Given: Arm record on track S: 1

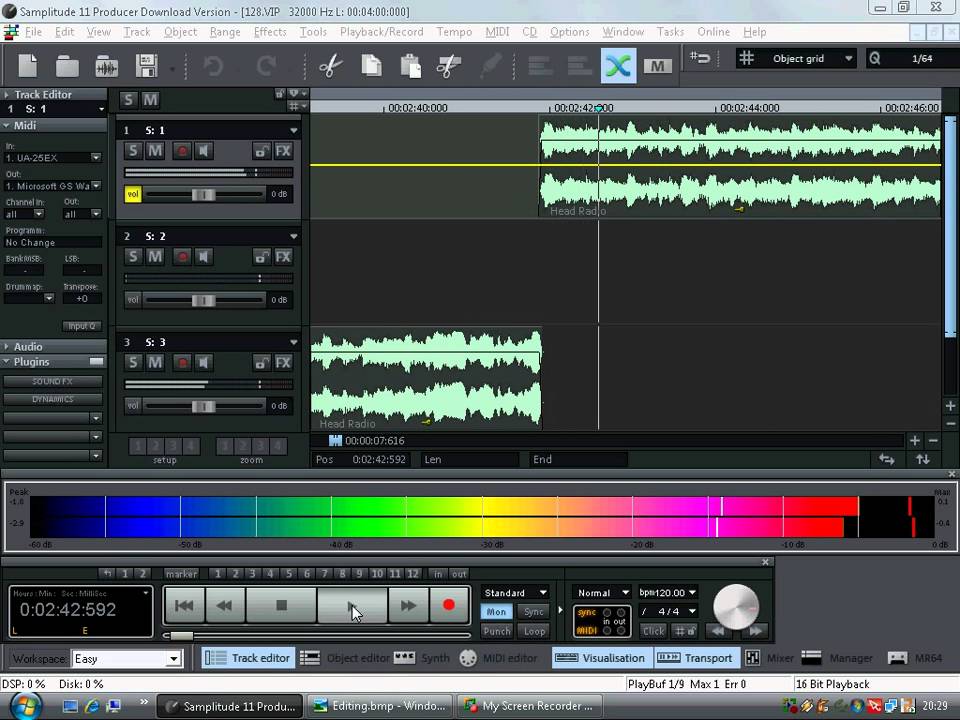Looking at the screenshot, I should click(182, 151).
